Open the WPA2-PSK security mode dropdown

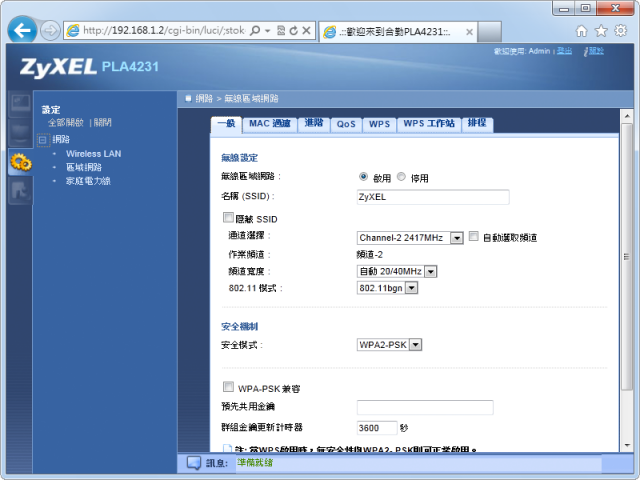tap(389, 345)
